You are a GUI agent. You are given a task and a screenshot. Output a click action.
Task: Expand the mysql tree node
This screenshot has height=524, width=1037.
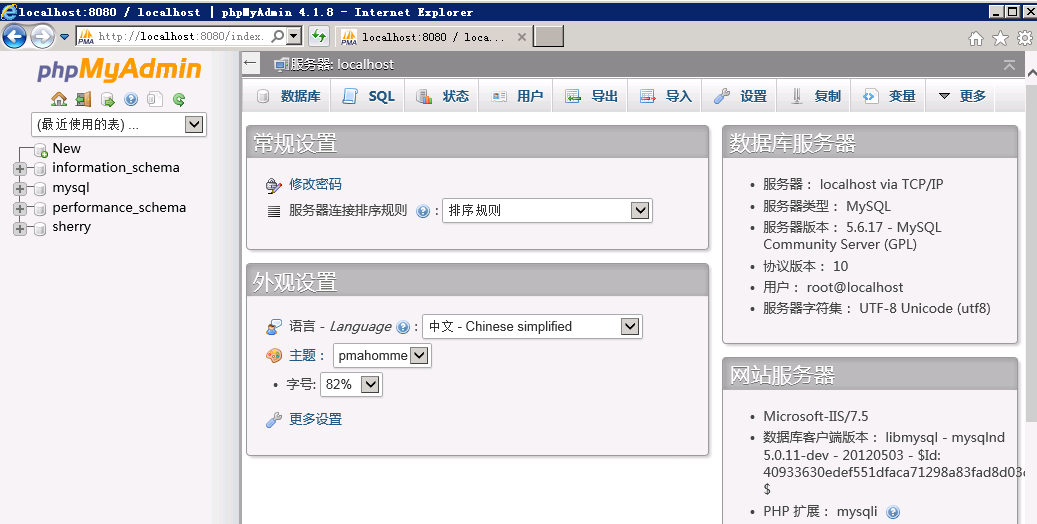(x=20, y=189)
